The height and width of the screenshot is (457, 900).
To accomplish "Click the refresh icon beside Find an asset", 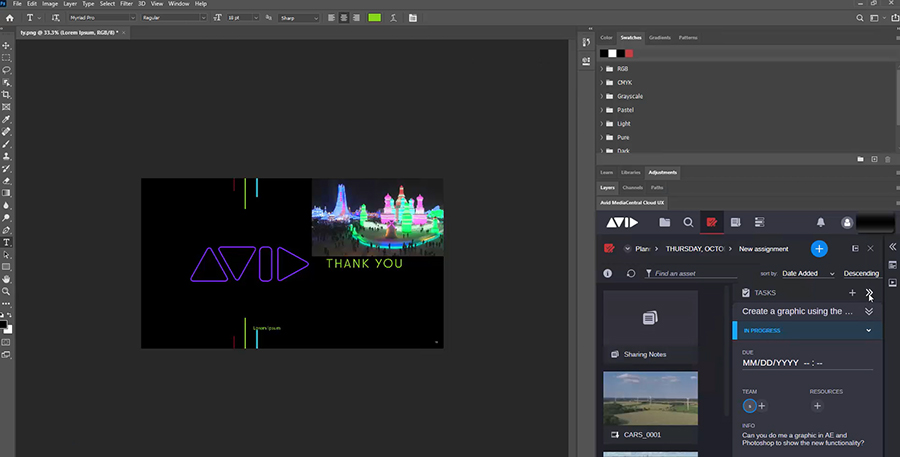I will [x=631, y=273].
